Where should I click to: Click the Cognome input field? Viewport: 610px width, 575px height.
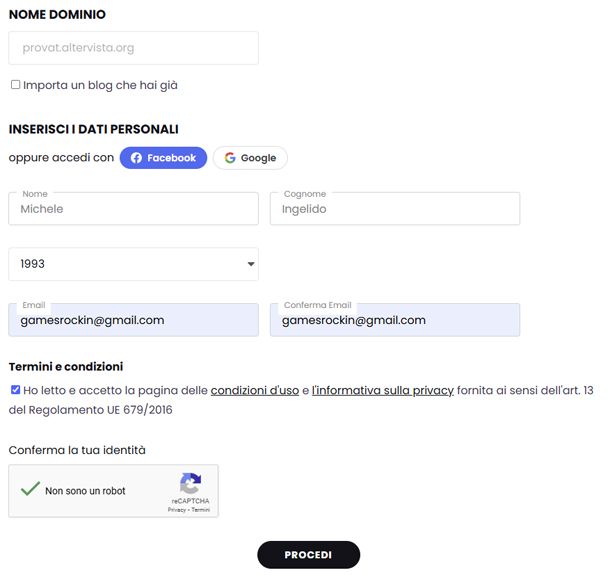394,209
